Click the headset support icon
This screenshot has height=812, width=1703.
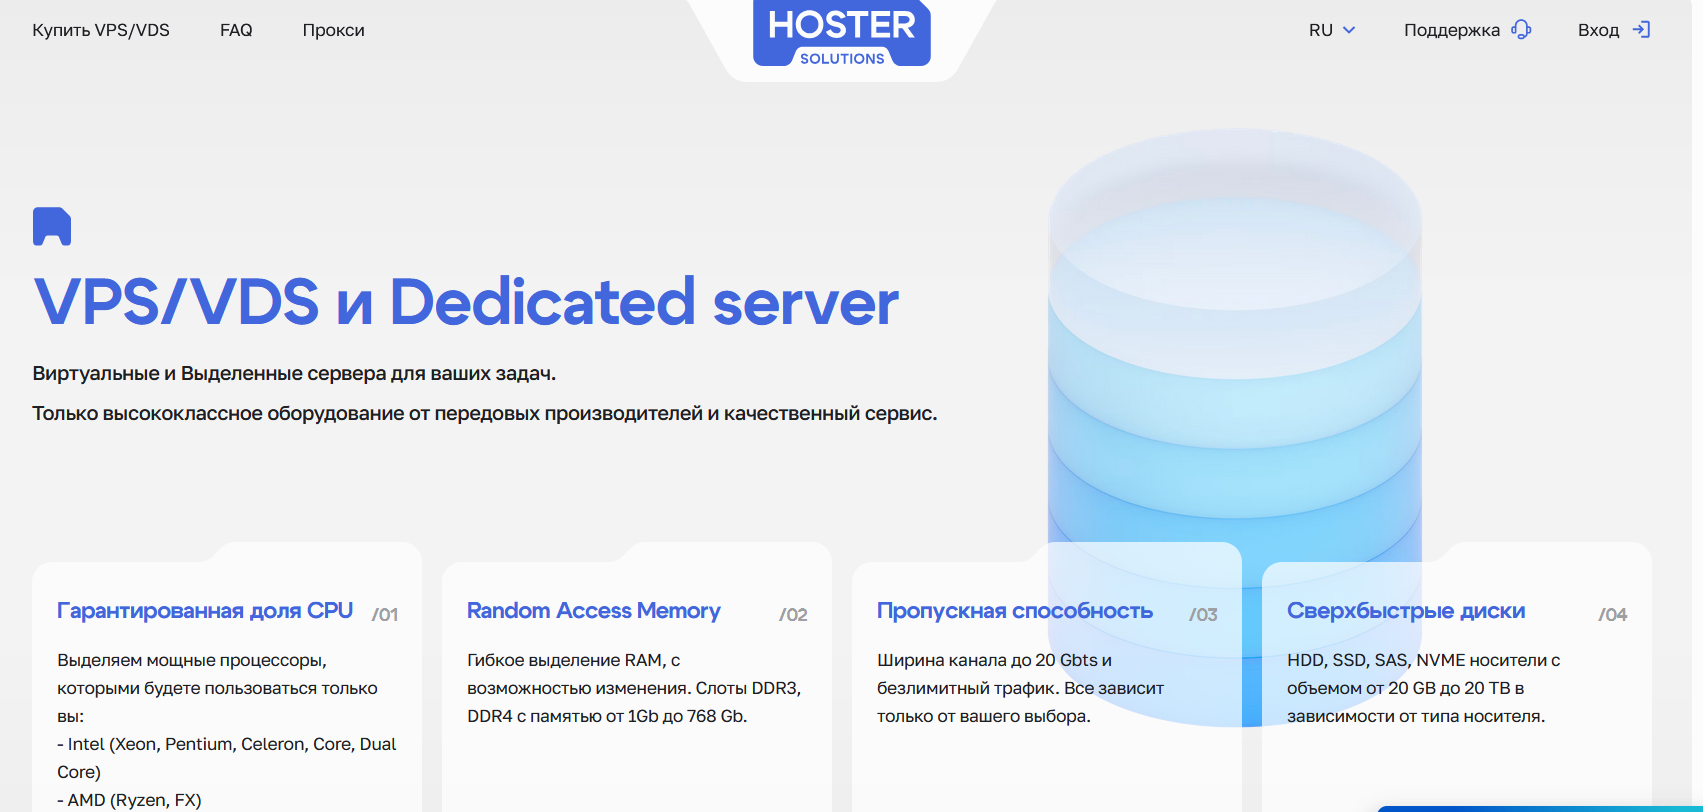1521,30
